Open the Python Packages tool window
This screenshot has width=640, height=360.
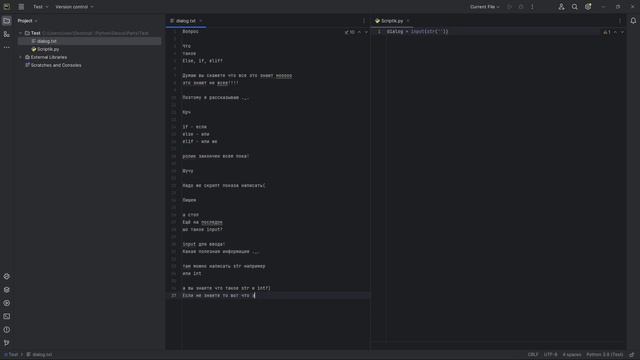[x=7, y=277]
